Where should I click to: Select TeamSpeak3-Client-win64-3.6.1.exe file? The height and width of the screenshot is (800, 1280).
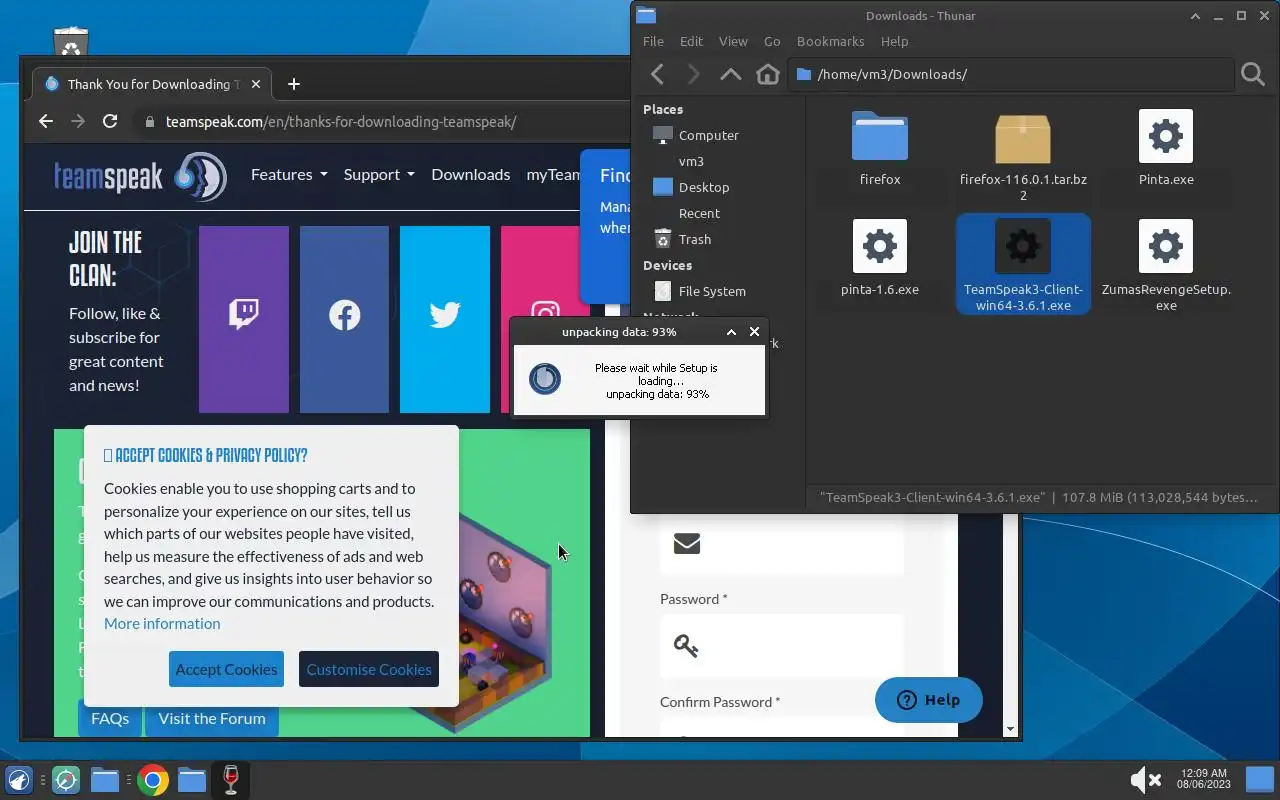(x=1023, y=265)
